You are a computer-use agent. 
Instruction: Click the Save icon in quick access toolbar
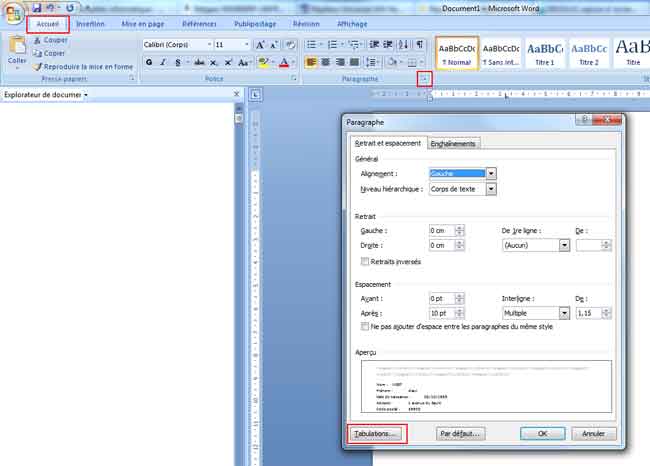click(x=36, y=7)
